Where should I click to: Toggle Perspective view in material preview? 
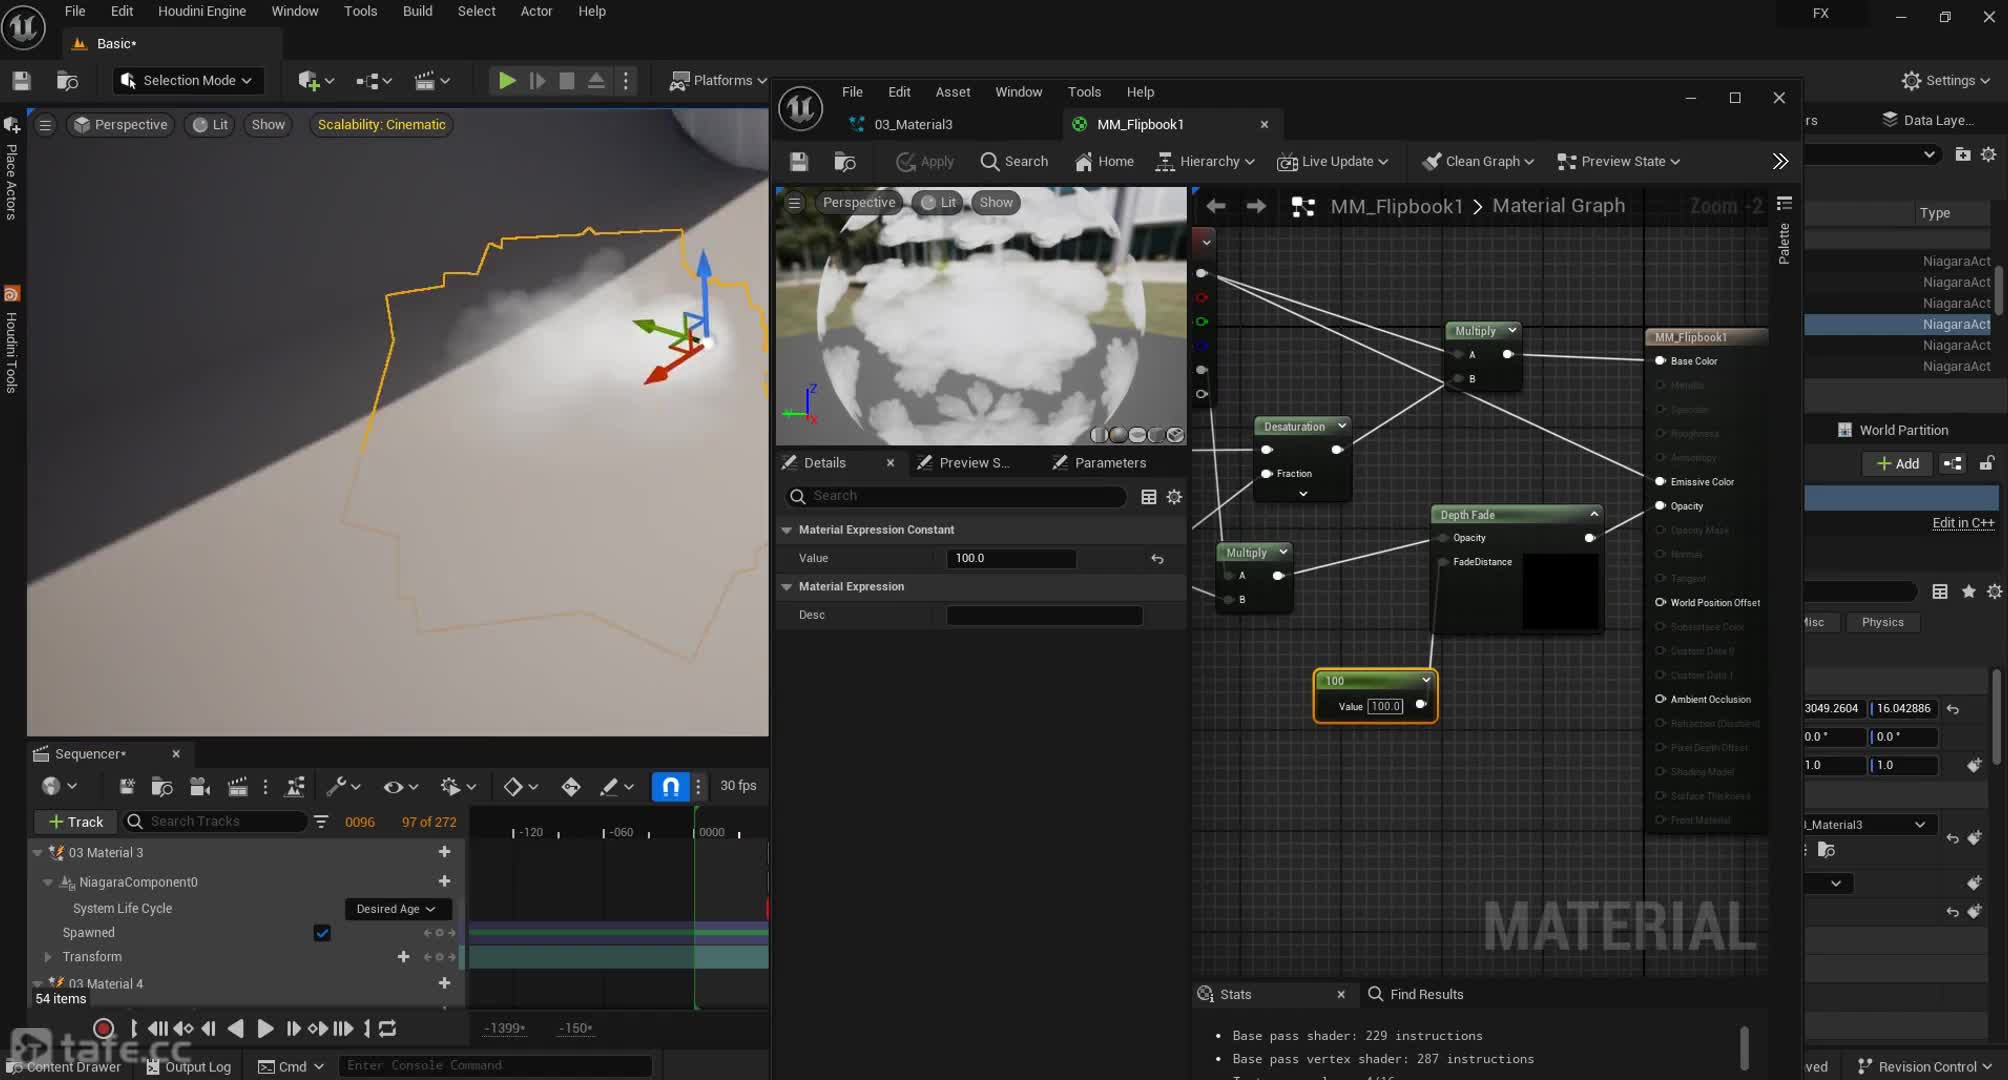(x=858, y=202)
